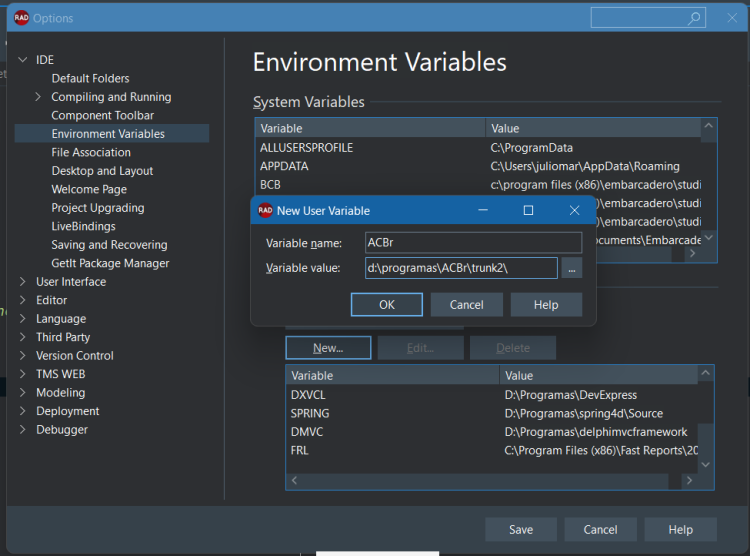Maximize the New User Variable dialog

tap(528, 211)
